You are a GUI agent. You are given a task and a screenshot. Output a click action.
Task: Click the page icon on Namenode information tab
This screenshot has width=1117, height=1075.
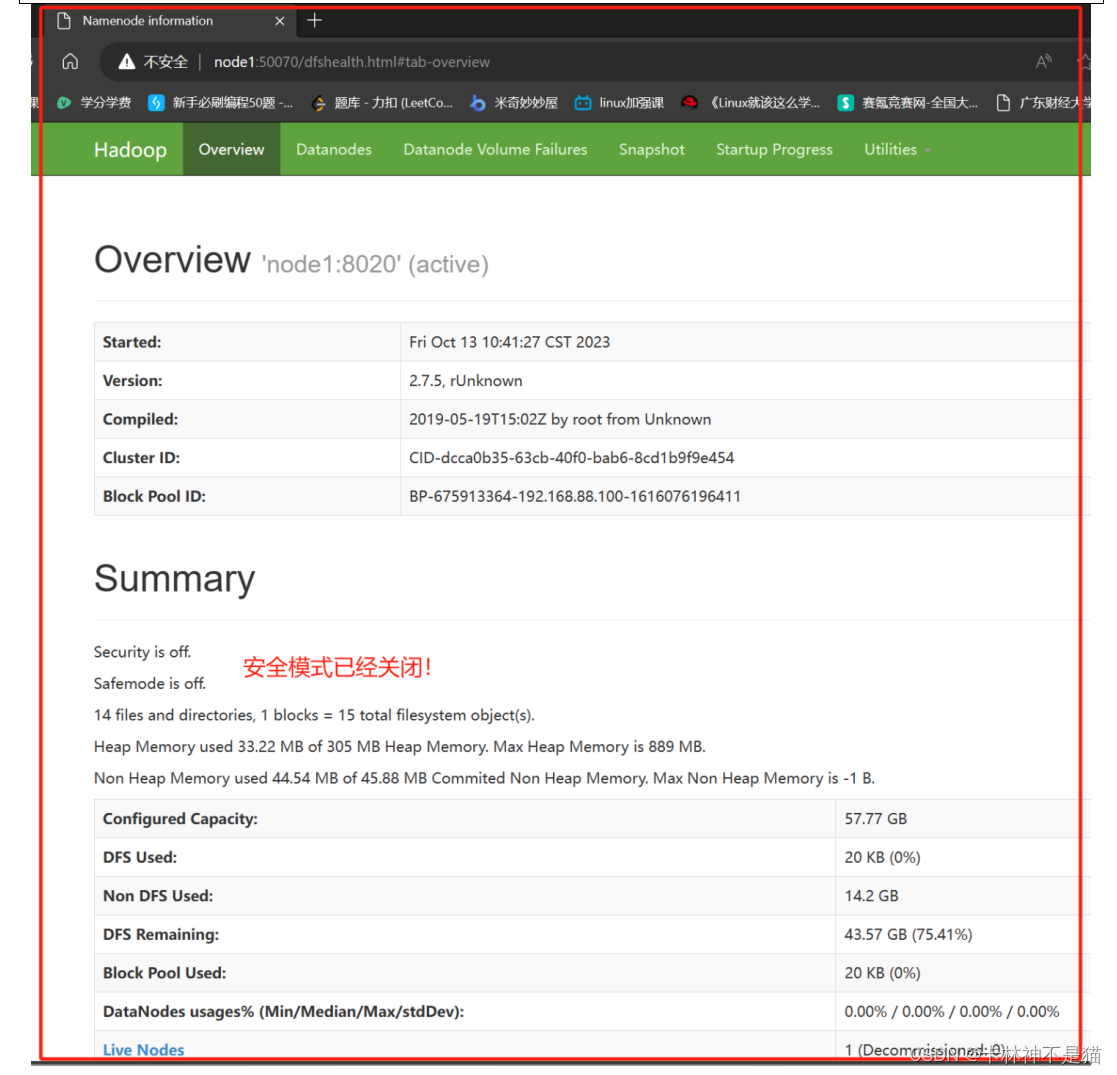(64, 21)
